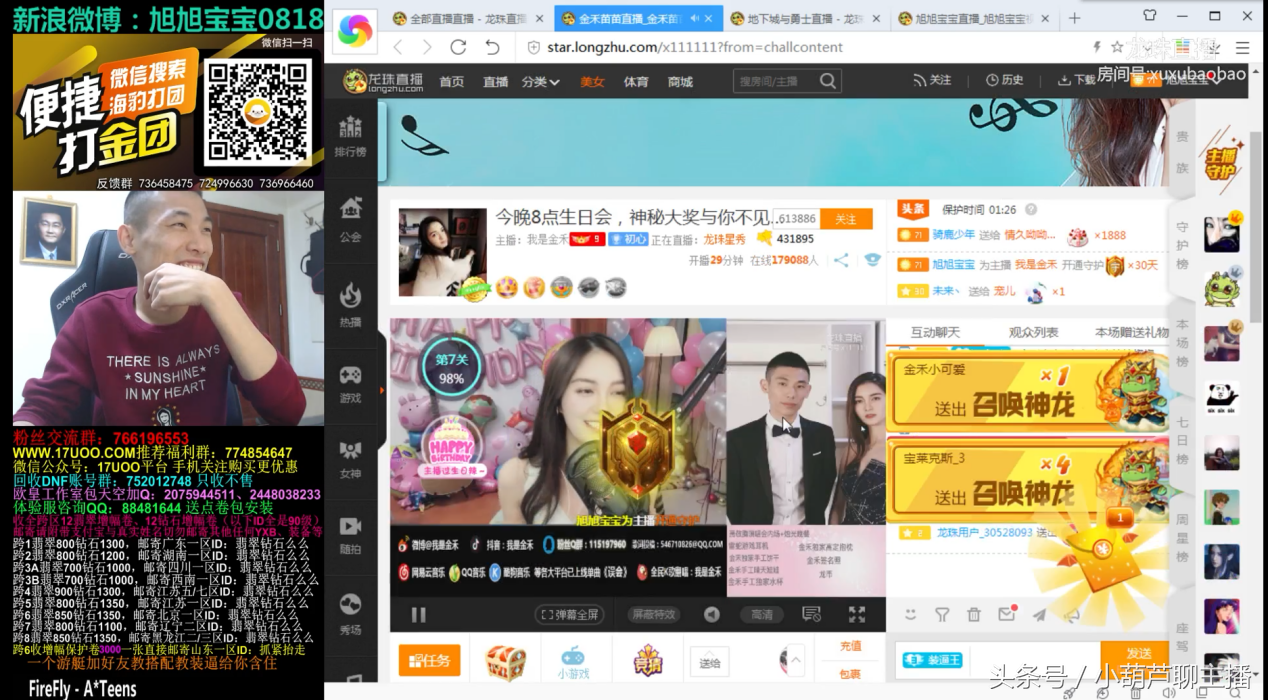Open the 美女 navigation item
Image resolution: width=1268 pixels, height=700 pixels.
pos(593,81)
